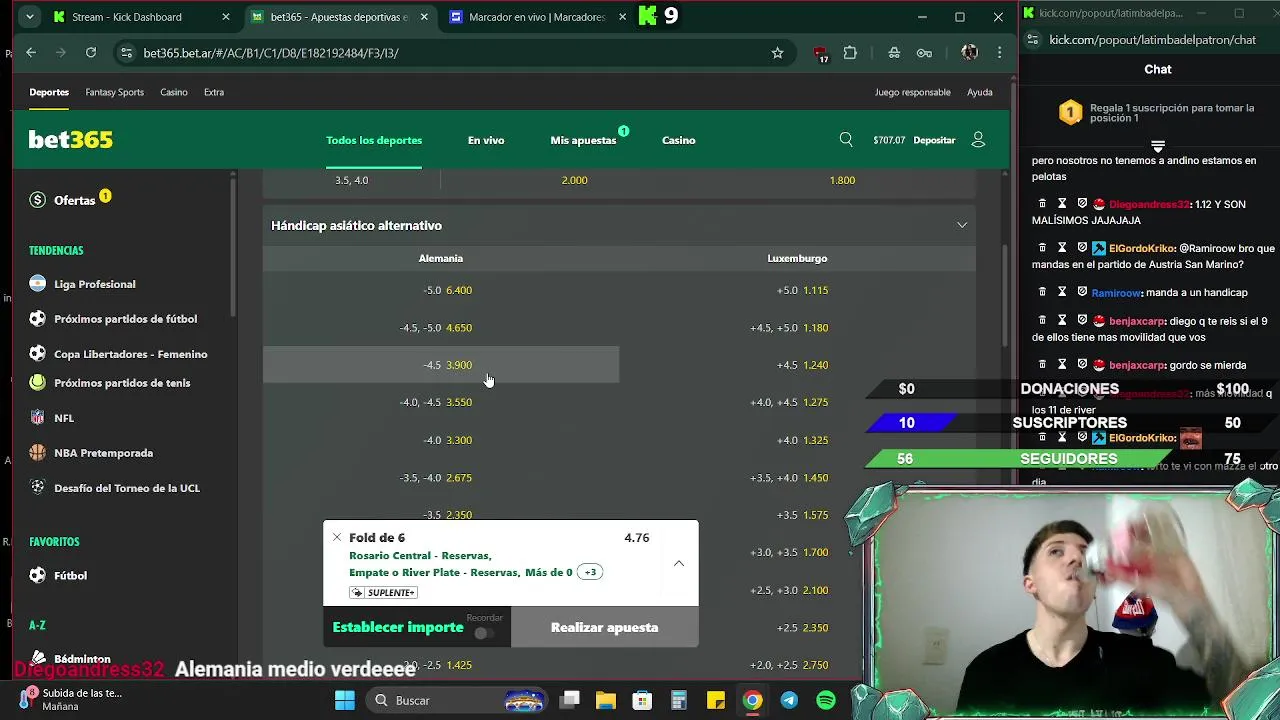
Task: Switch to Marcador en vivo browser tab
Action: click(x=537, y=17)
